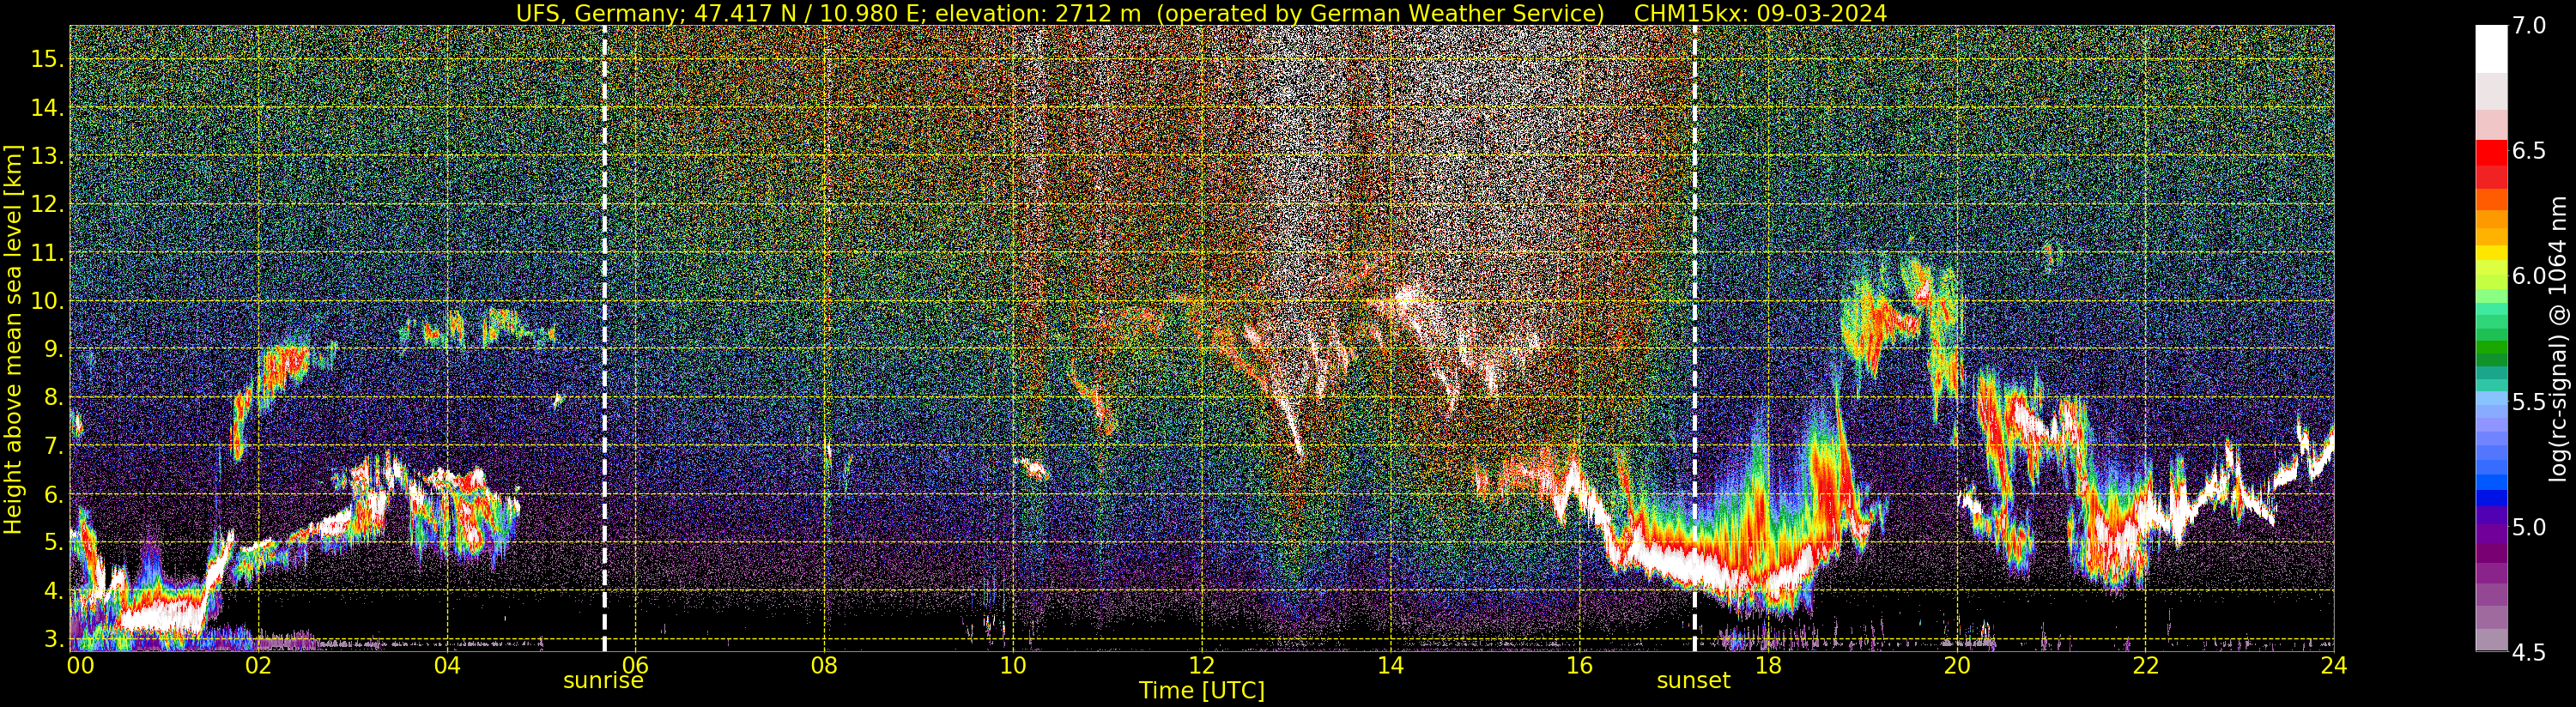2576x707 pixels.
Task: Click the '00' tick on the time axis
Action: (x=80, y=666)
